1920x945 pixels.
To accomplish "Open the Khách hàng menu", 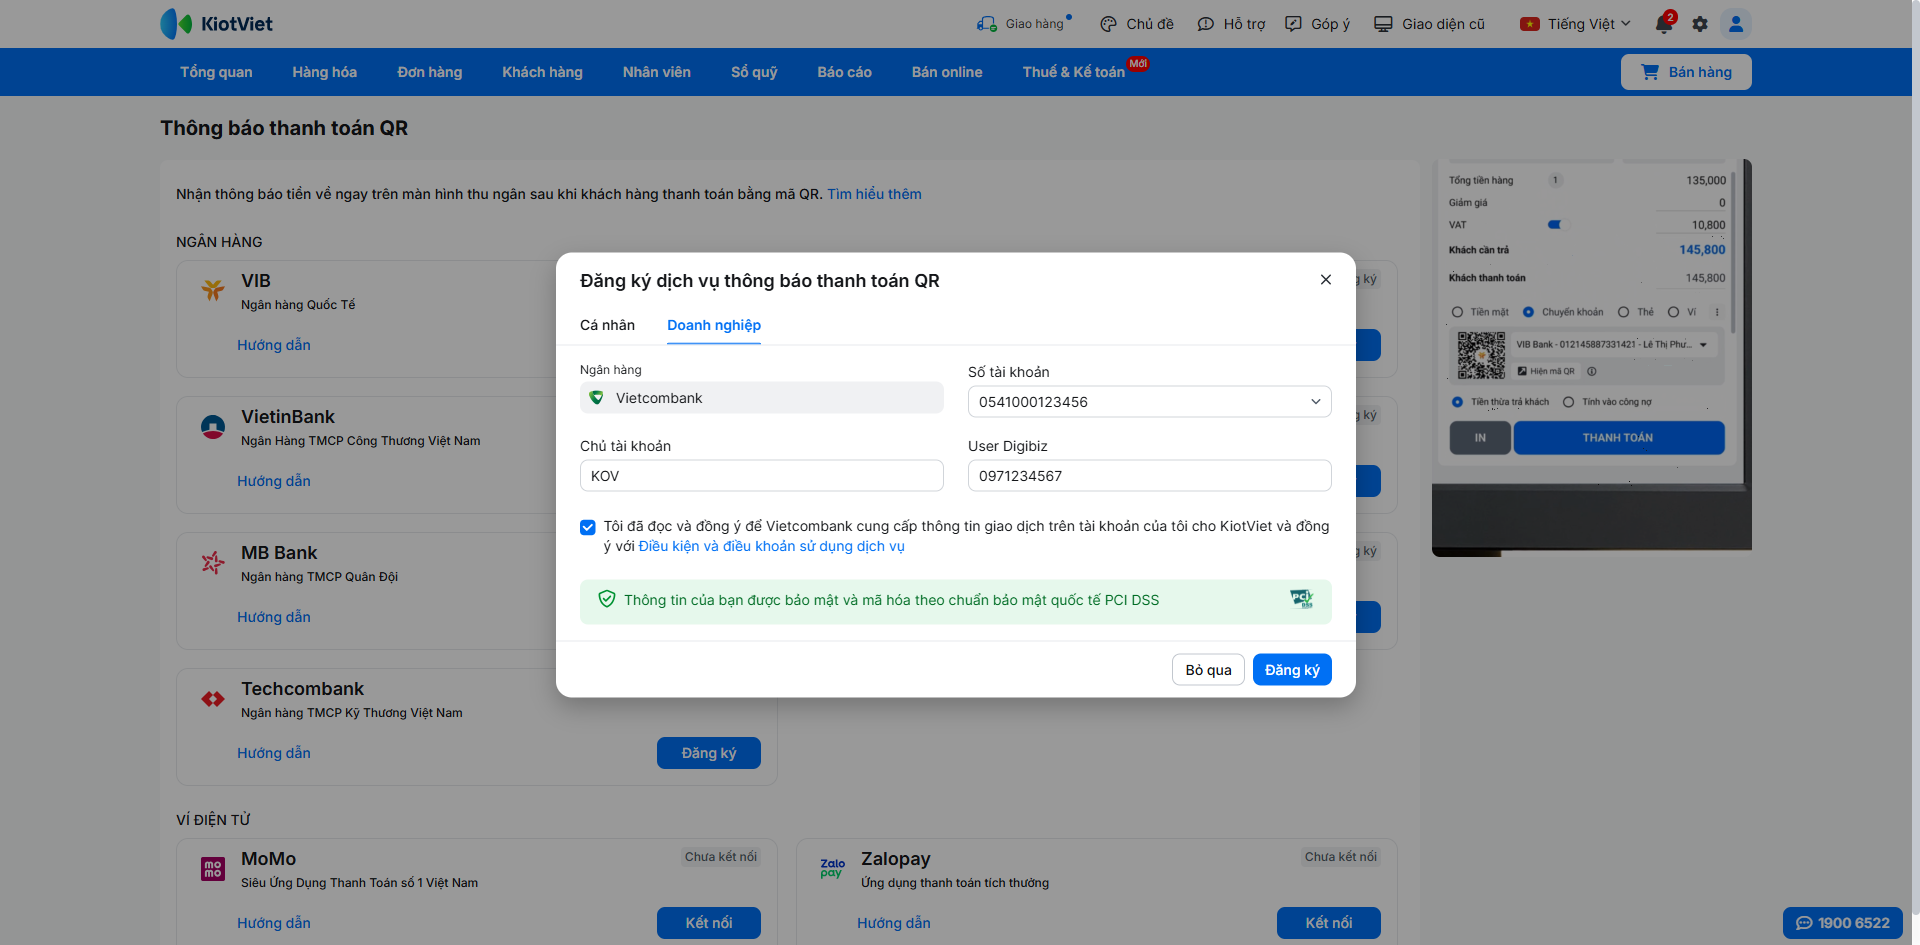I will point(542,72).
